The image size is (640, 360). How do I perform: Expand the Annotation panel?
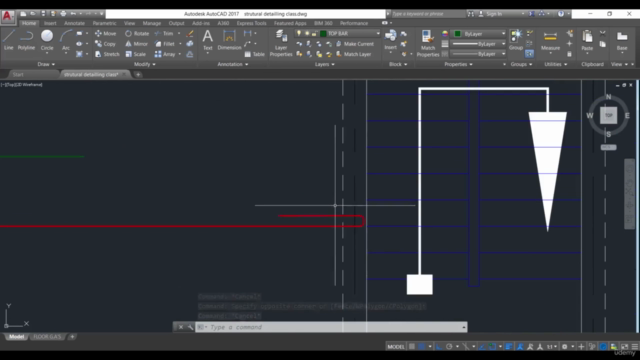(232, 64)
